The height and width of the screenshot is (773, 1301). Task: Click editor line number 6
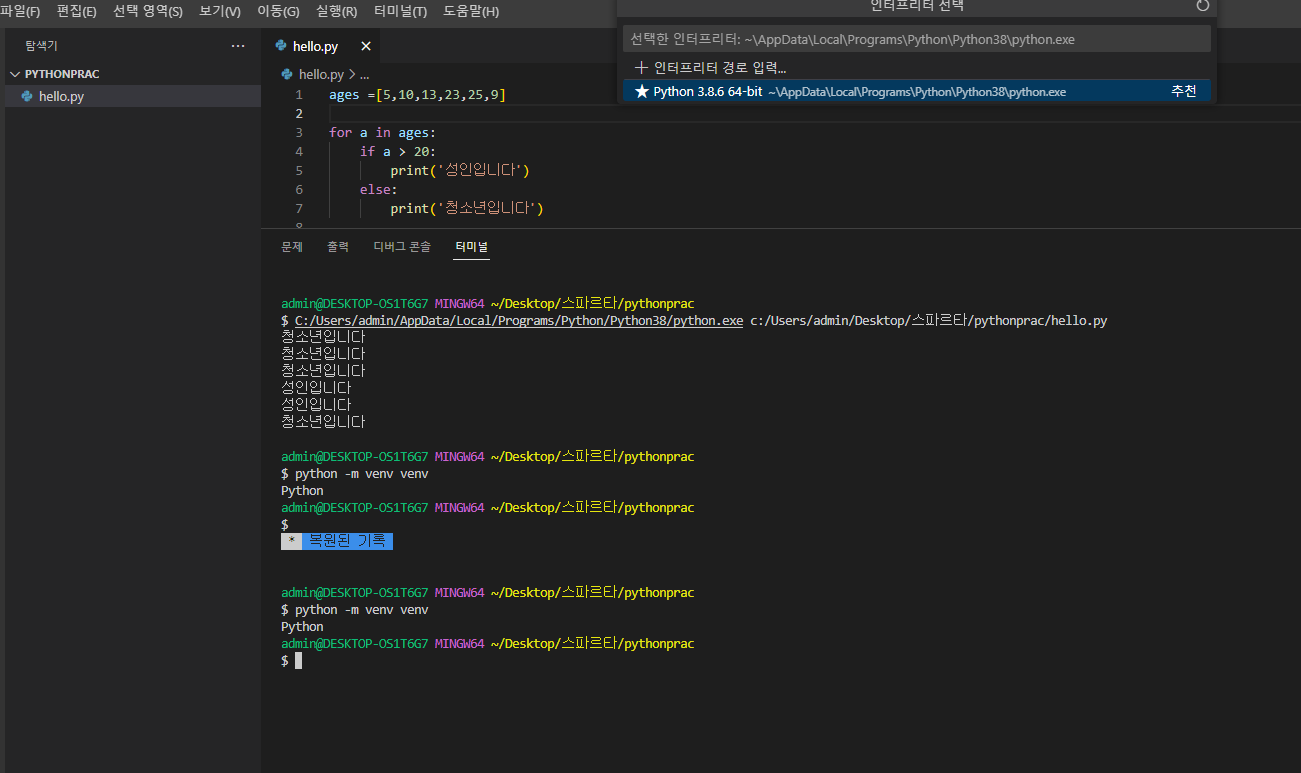298,189
